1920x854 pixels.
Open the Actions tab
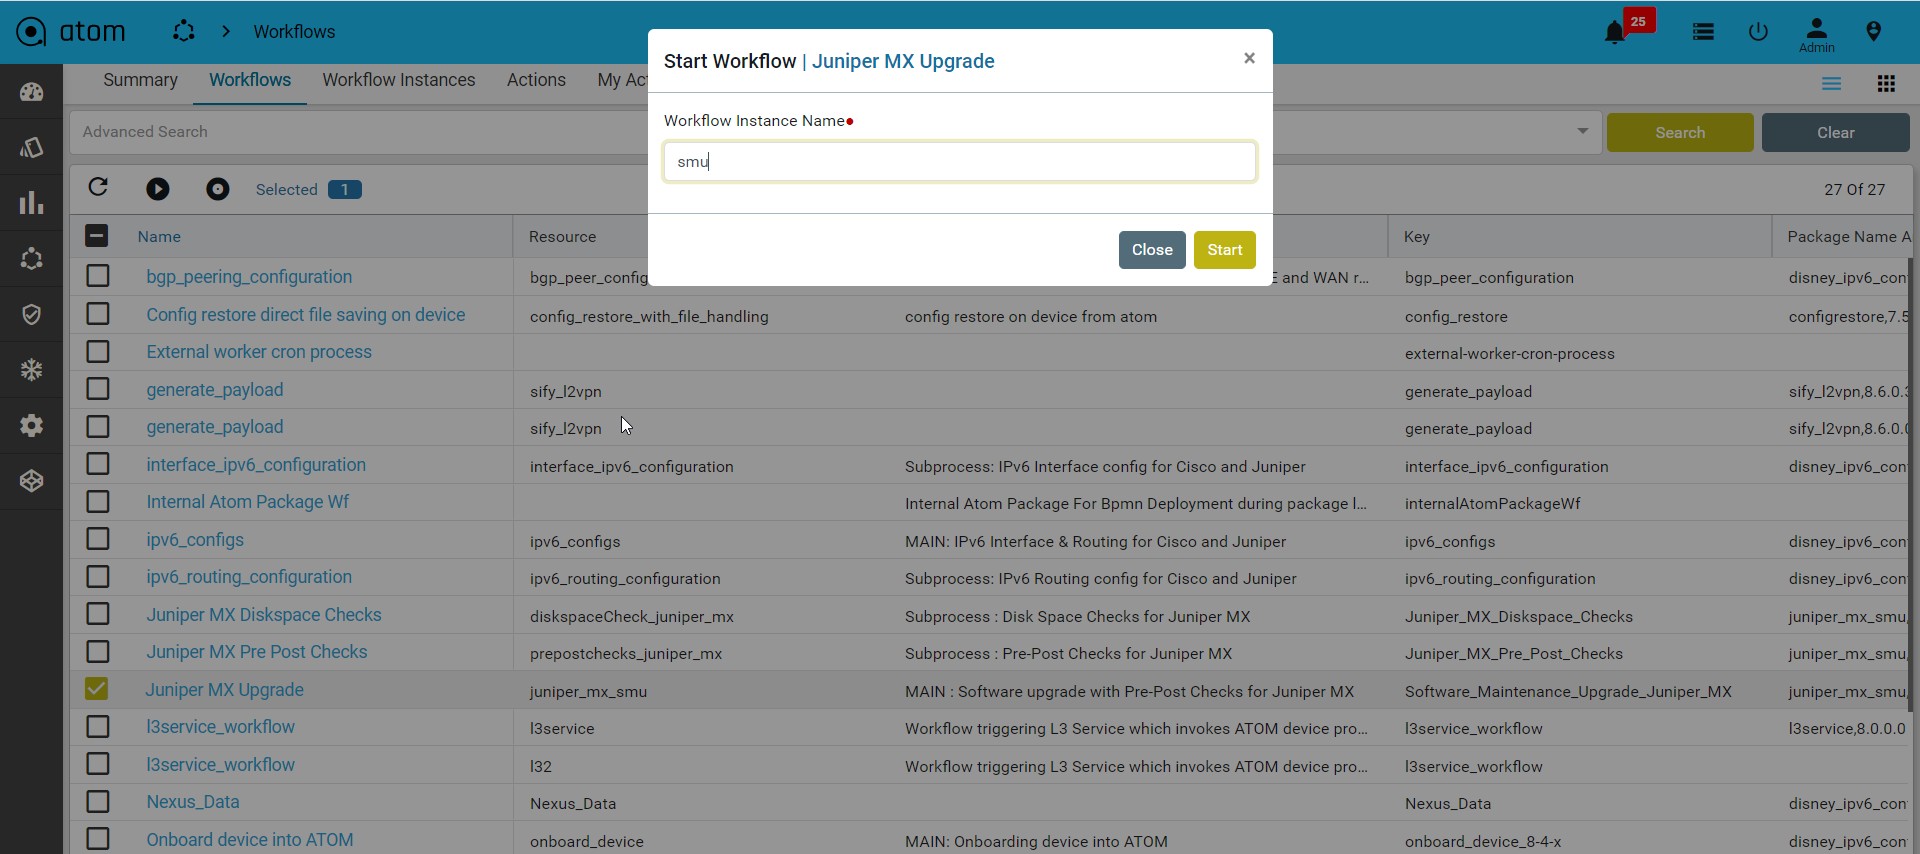tap(536, 80)
